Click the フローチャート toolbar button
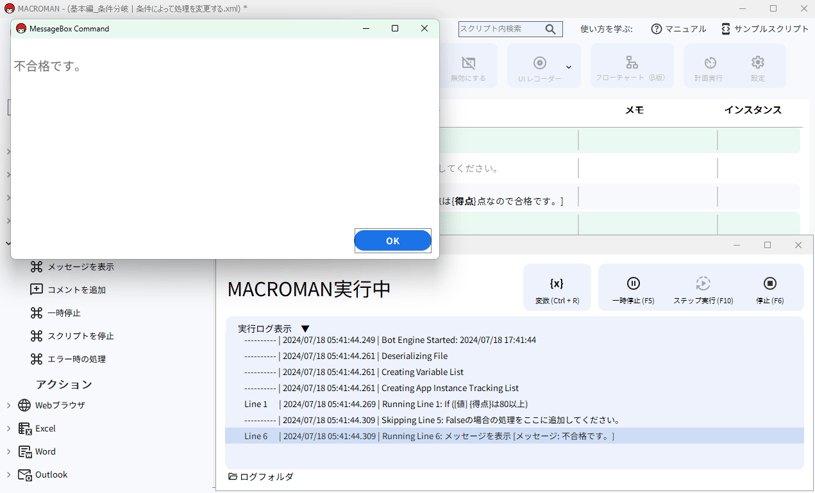815x493 pixels. tap(631, 68)
